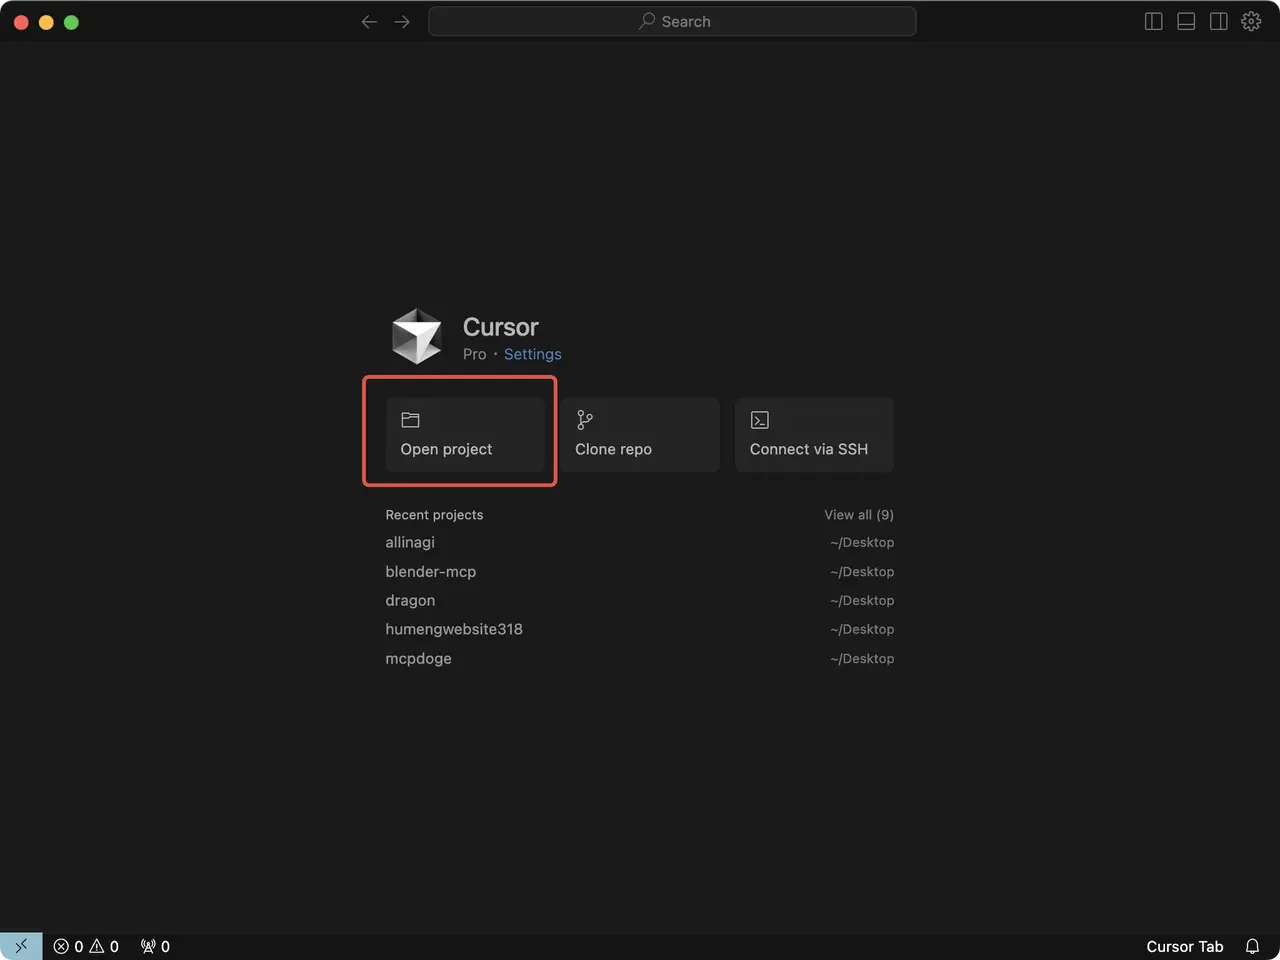Open settings via the gear icon
This screenshot has width=1280, height=960.
(1251, 21)
